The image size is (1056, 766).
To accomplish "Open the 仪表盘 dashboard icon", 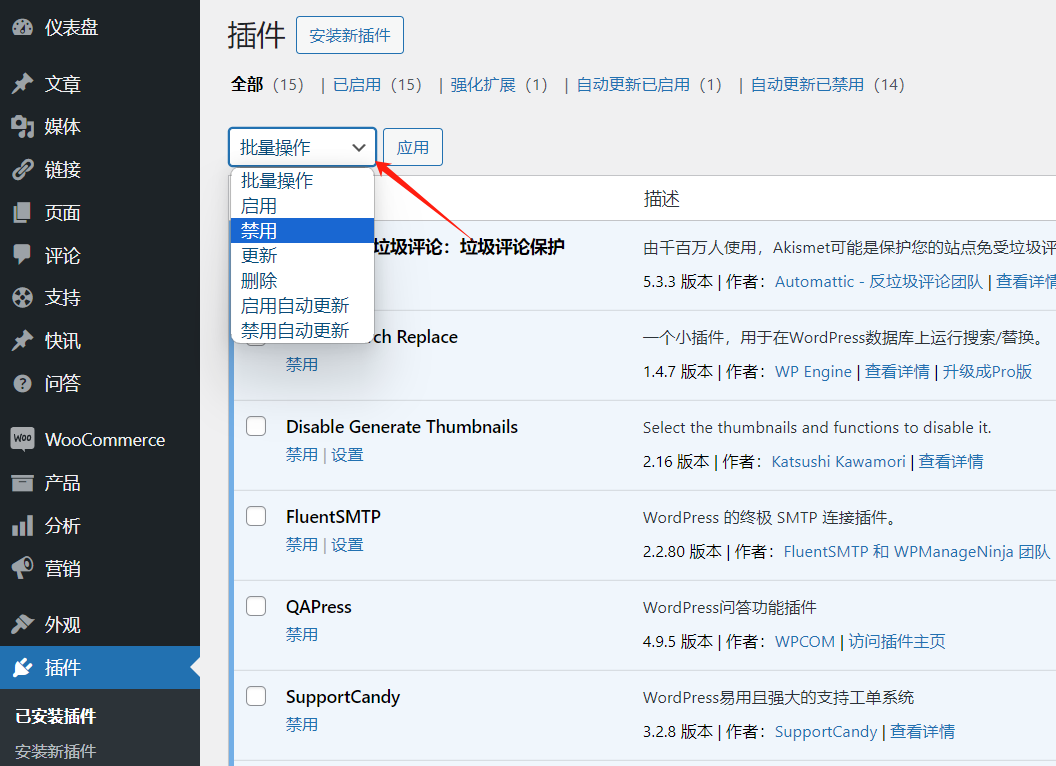I will coord(24,27).
